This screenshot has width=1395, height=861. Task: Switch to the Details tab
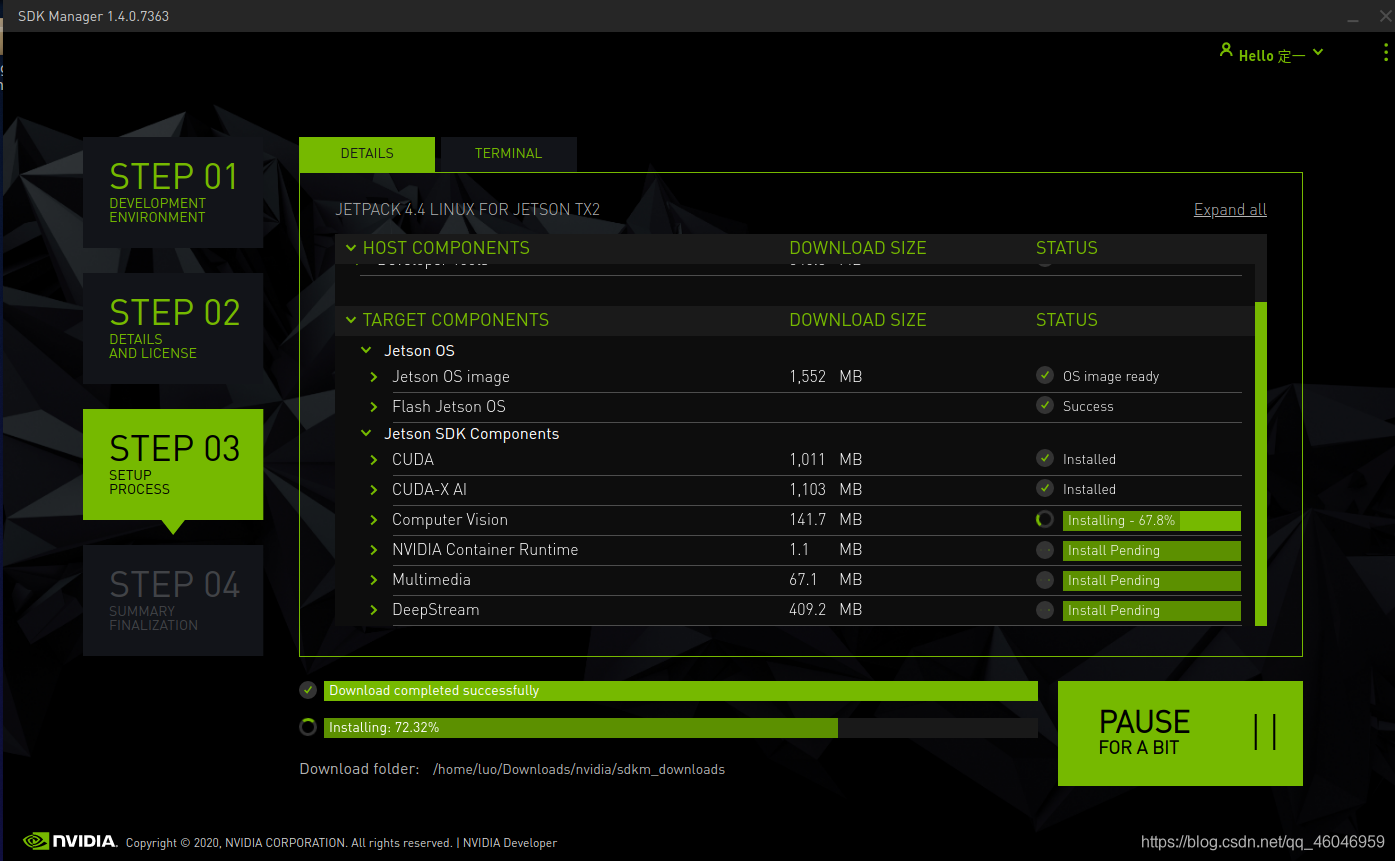coord(367,154)
